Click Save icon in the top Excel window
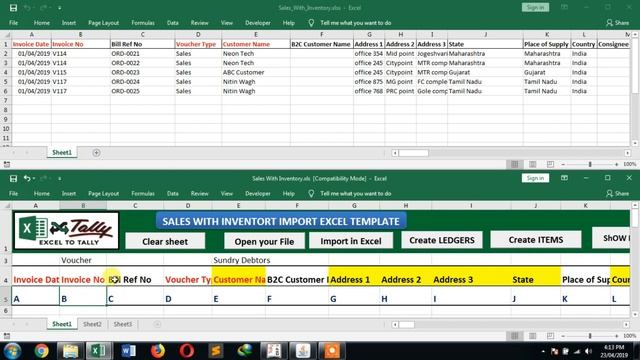Image resolution: width=640 pixels, height=360 pixels. [13, 8]
